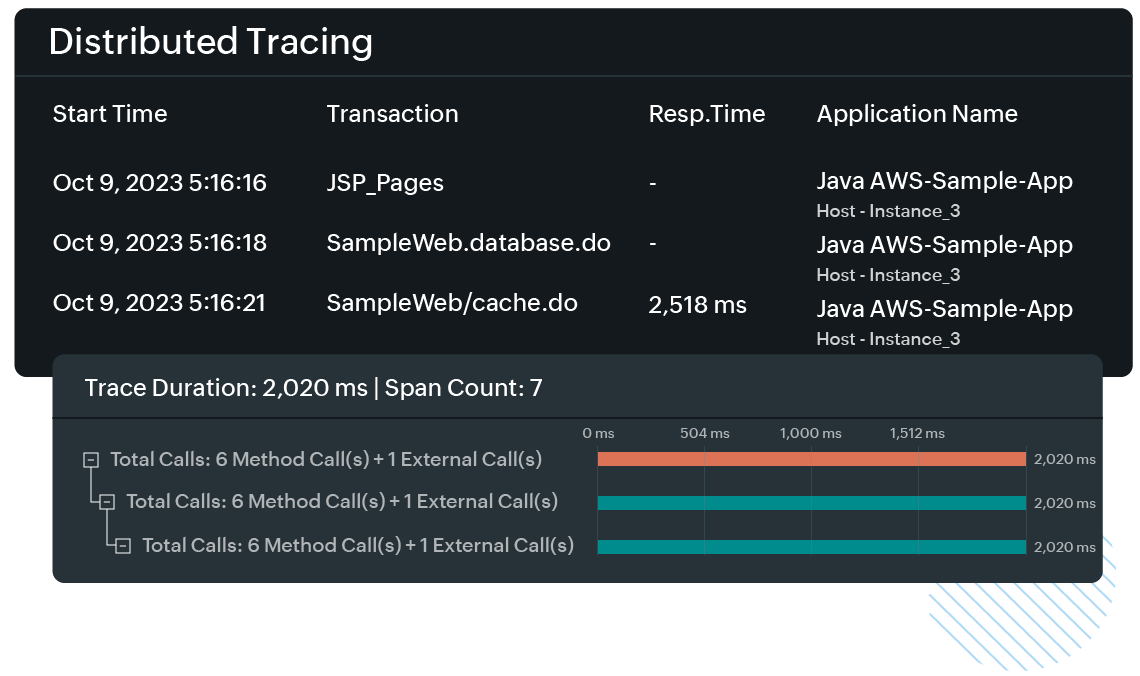Select the bottom teal span bar

[x=810, y=547]
